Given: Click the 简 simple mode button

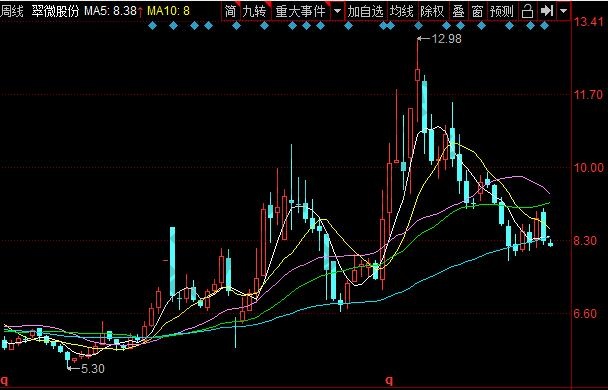Looking at the screenshot, I should (x=230, y=11).
